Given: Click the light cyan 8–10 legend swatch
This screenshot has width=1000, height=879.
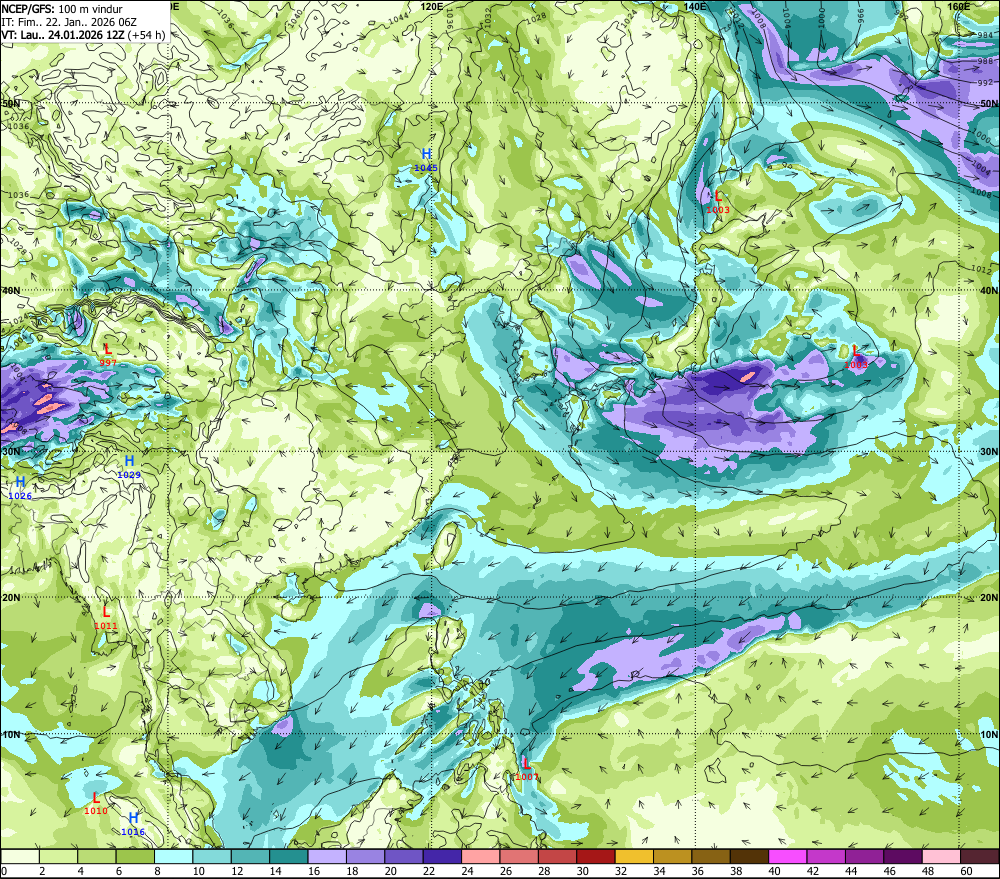Looking at the screenshot, I should pyautogui.click(x=173, y=856).
